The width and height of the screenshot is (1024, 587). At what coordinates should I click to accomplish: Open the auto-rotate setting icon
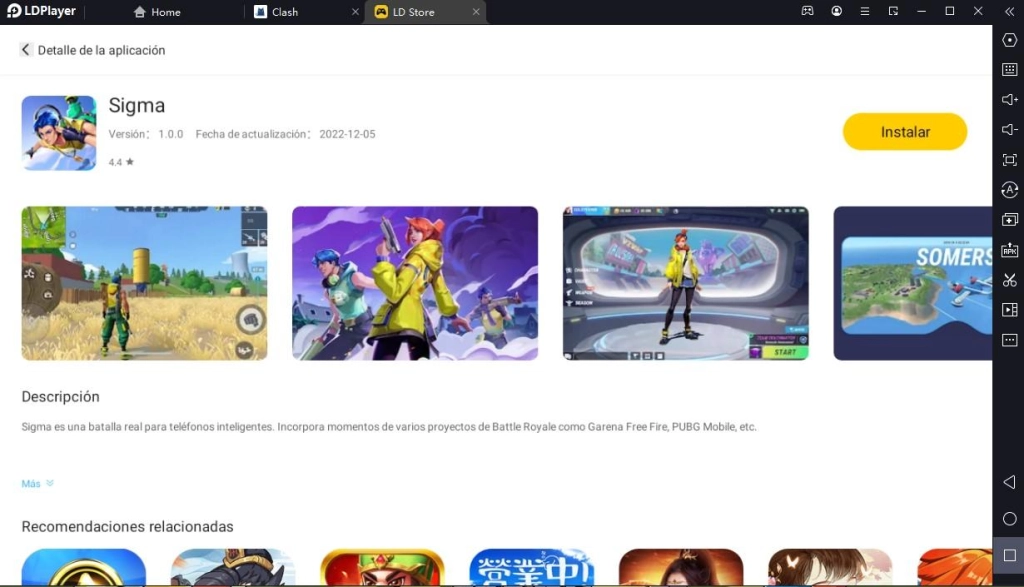click(x=1009, y=190)
